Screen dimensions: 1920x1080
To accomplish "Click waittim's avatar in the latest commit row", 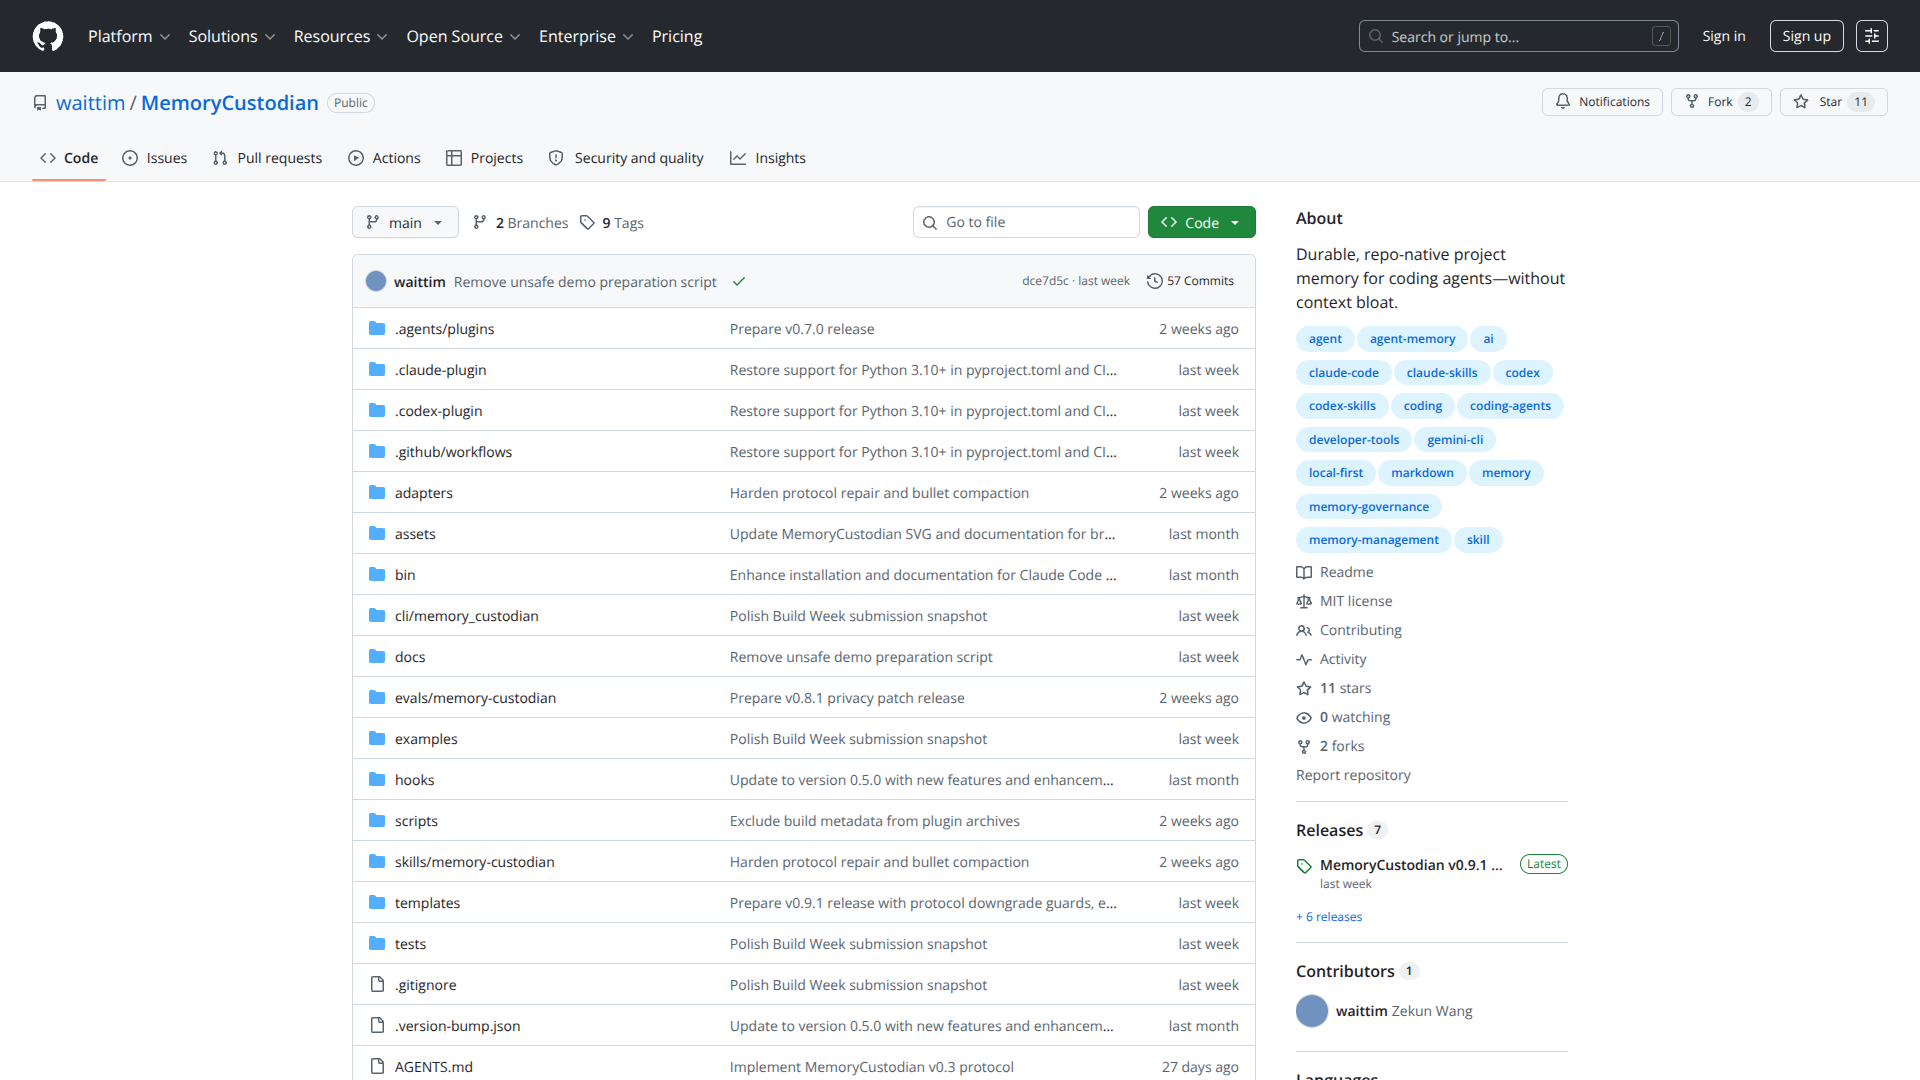I will [376, 281].
